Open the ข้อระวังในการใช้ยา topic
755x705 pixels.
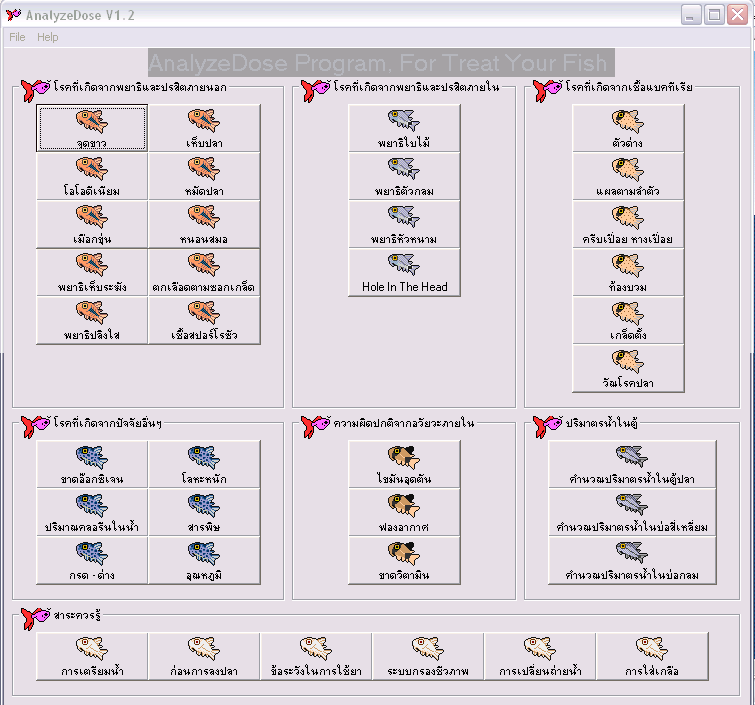click(316, 656)
